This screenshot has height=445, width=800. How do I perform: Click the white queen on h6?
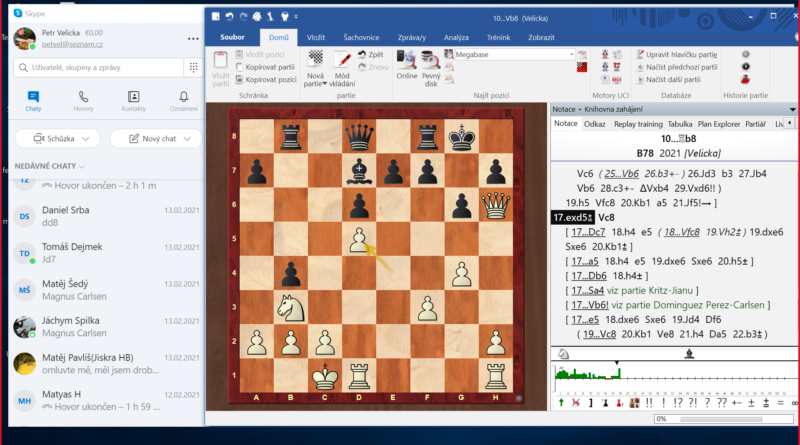point(495,205)
